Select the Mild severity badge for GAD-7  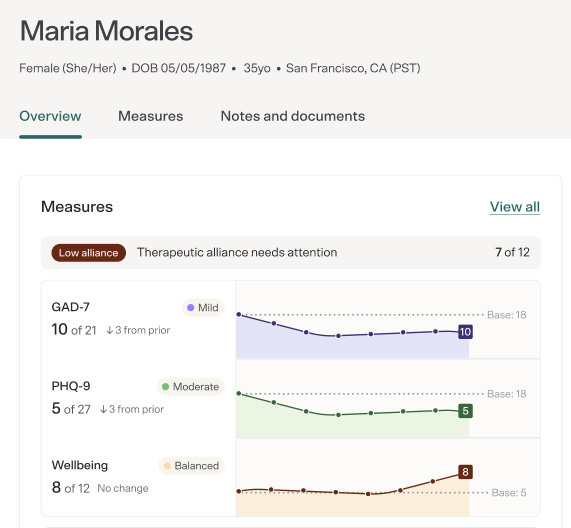pos(203,308)
